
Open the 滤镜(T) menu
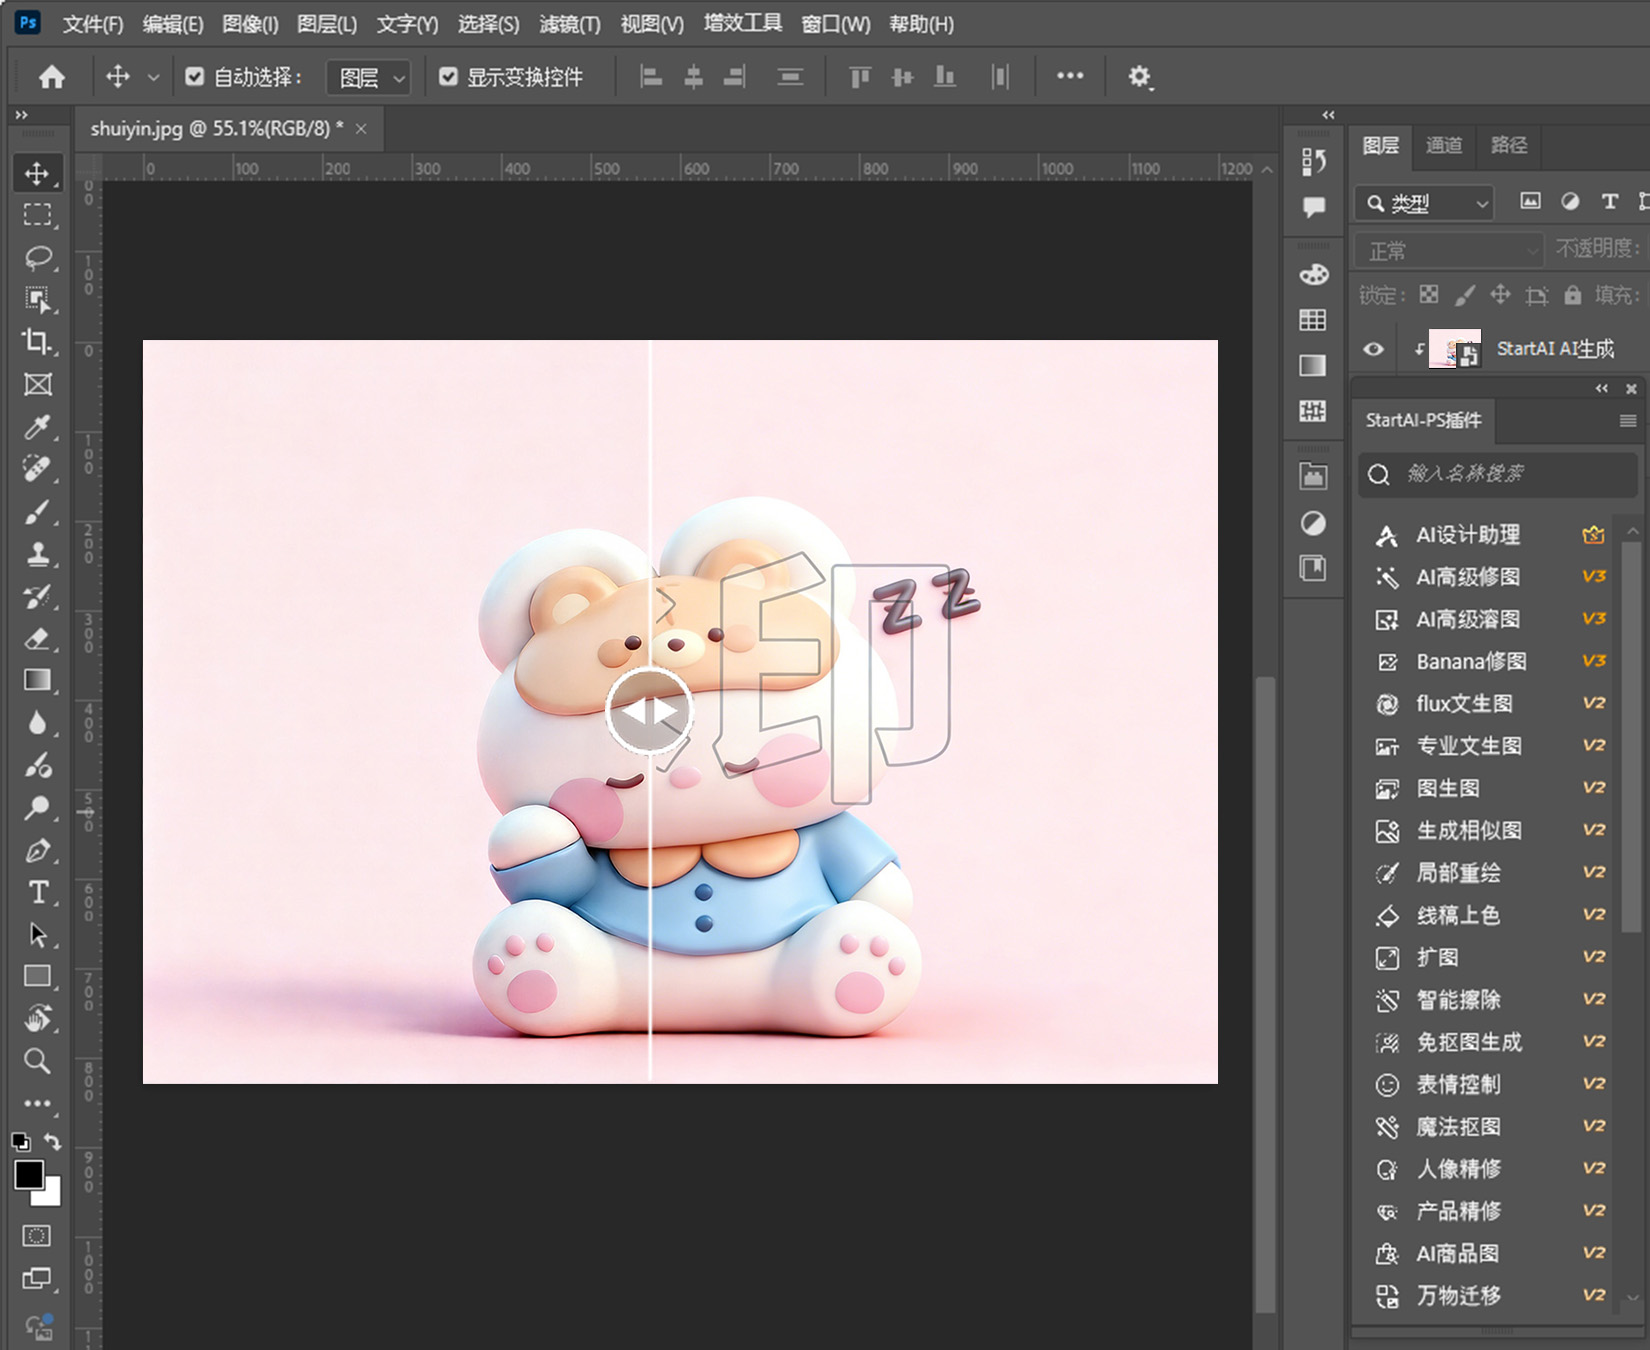[569, 24]
